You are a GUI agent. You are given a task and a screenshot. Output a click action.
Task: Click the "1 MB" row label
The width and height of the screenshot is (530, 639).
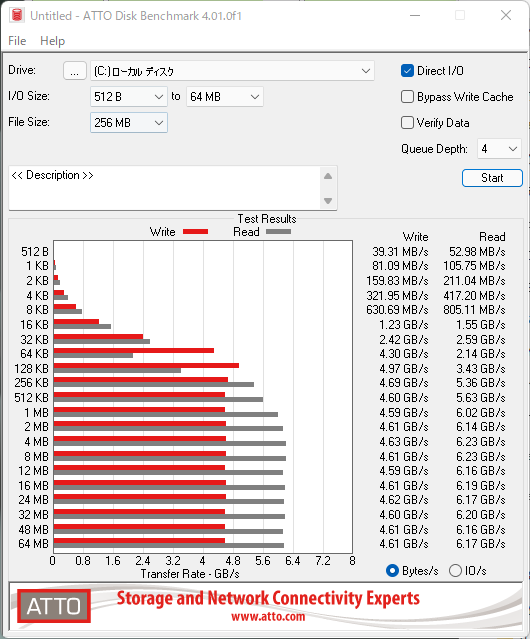point(36,413)
